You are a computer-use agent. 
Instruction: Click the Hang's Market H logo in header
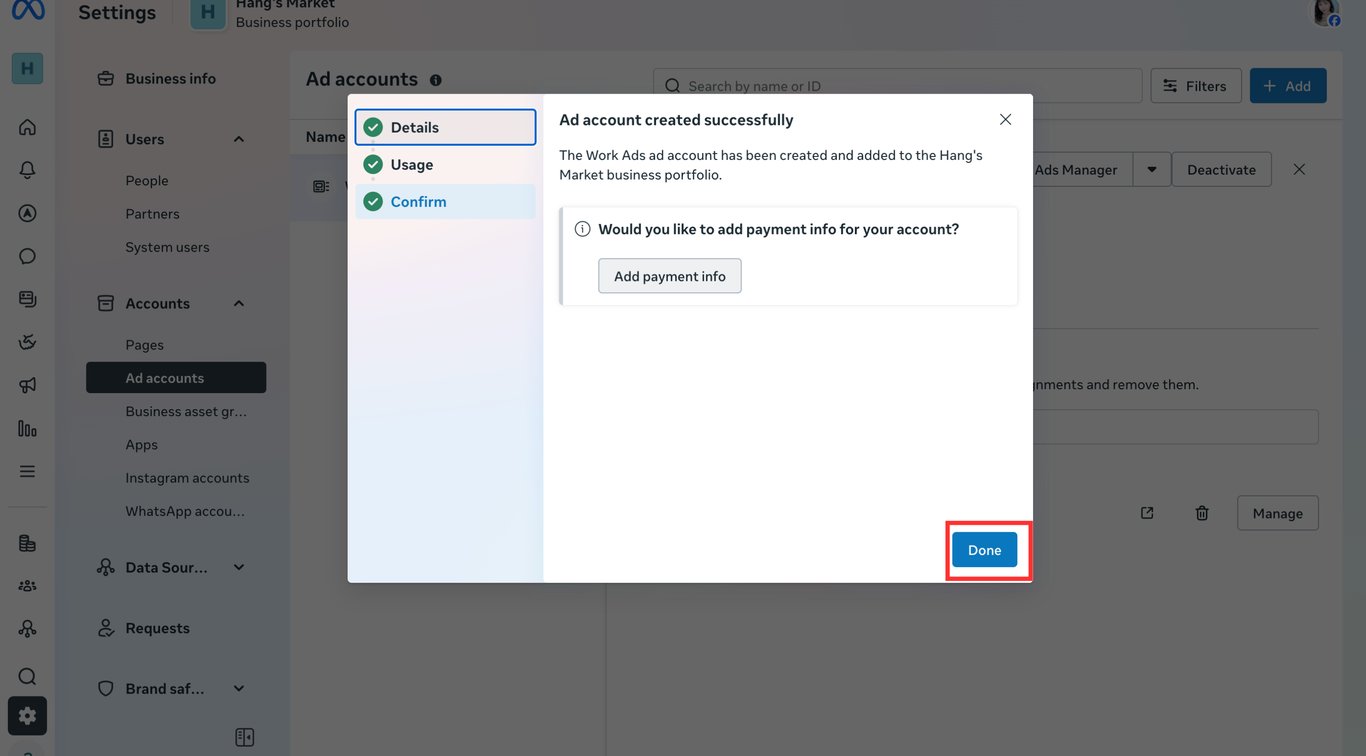click(x=208, y=13)
